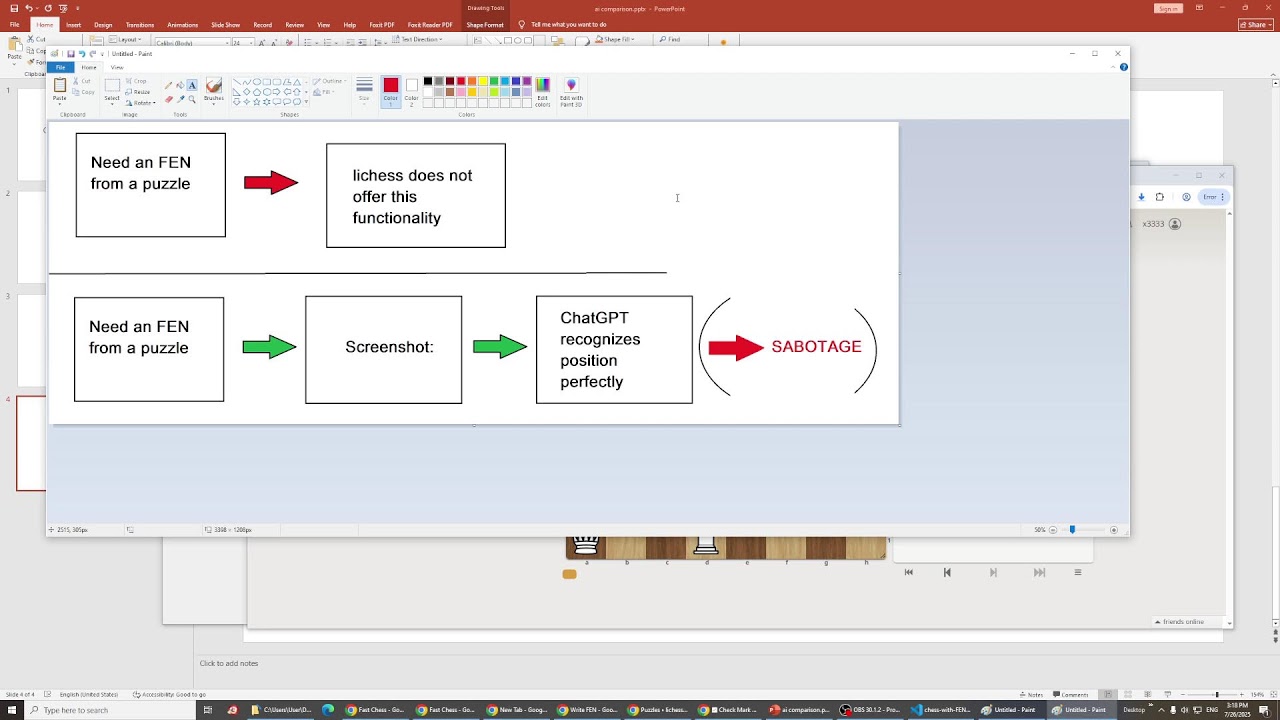This screenshot has height=720, width=1280.
Task: Open the PowerPoint Review tab
Action: click(294, 25)
